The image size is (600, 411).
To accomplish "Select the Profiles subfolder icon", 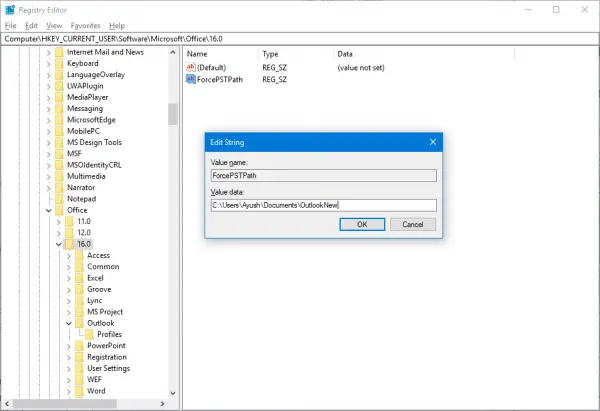I will tap(89, 334).
